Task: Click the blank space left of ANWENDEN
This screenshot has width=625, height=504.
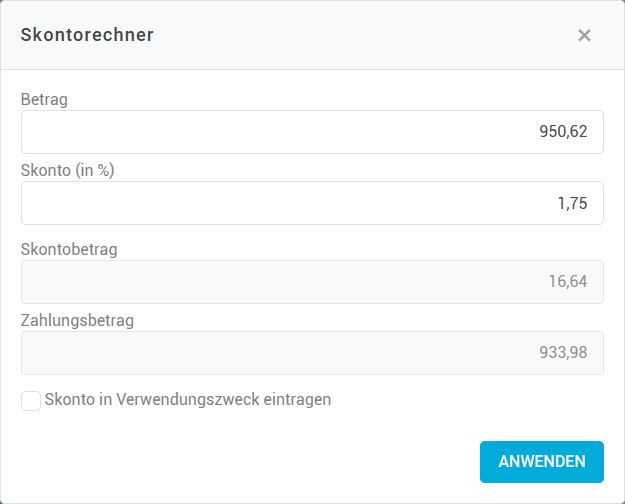Action: (250, 462)
